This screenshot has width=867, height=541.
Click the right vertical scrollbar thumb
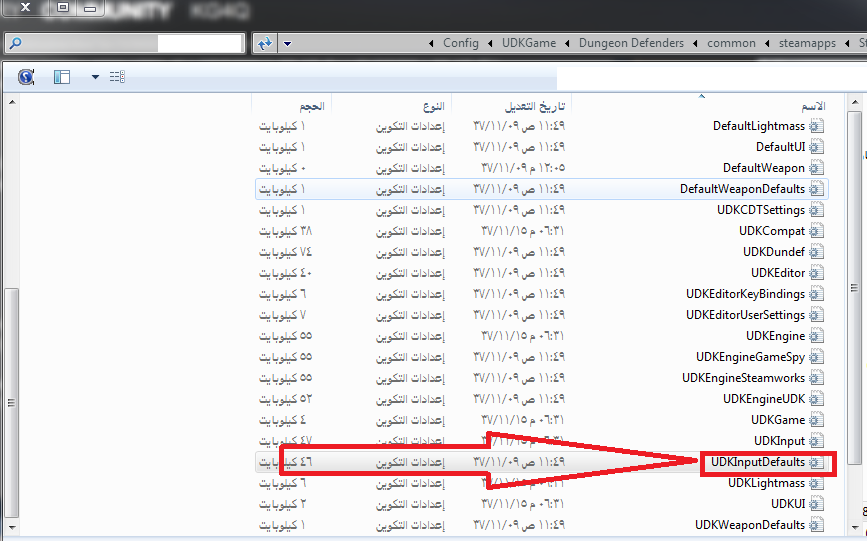[x=855, y=288]
